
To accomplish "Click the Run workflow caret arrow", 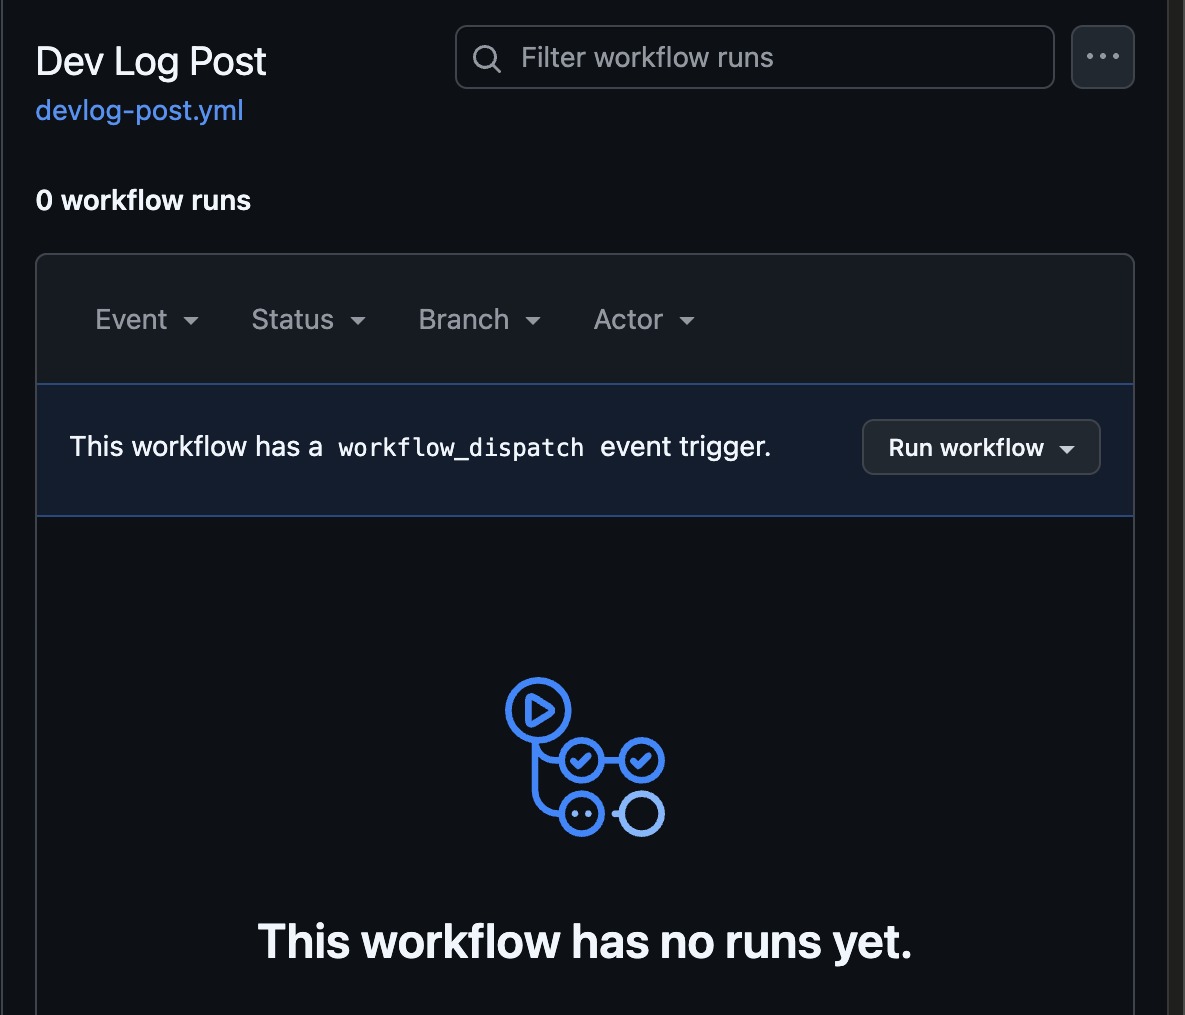I will [1067, 449].
